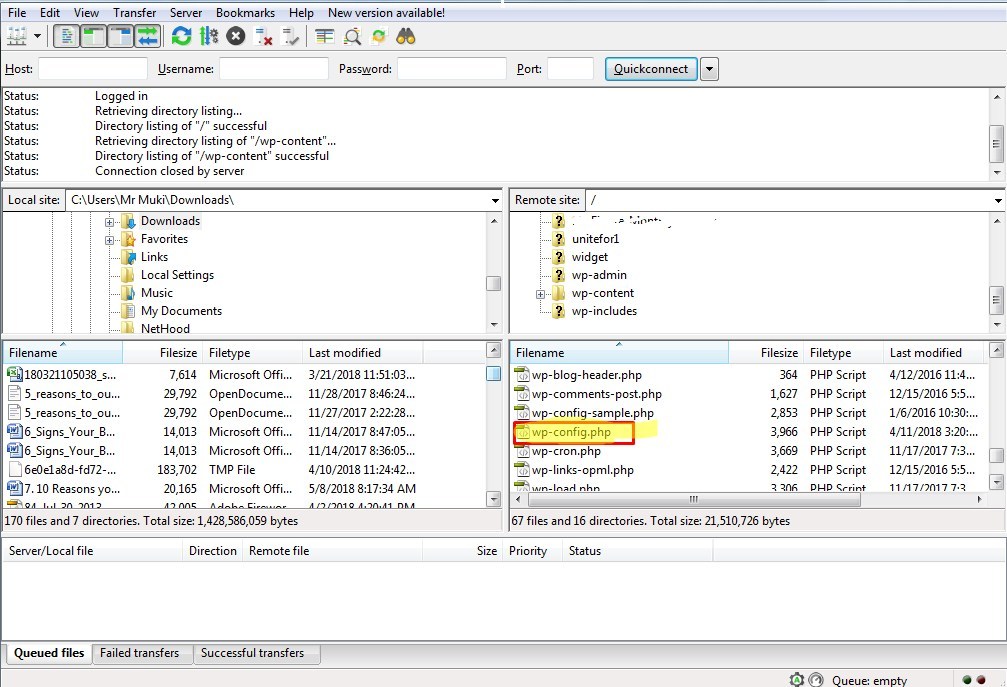The image size is (1007, 687).
Task: Sort remote files by Last modified header
Action: [934, 352]
